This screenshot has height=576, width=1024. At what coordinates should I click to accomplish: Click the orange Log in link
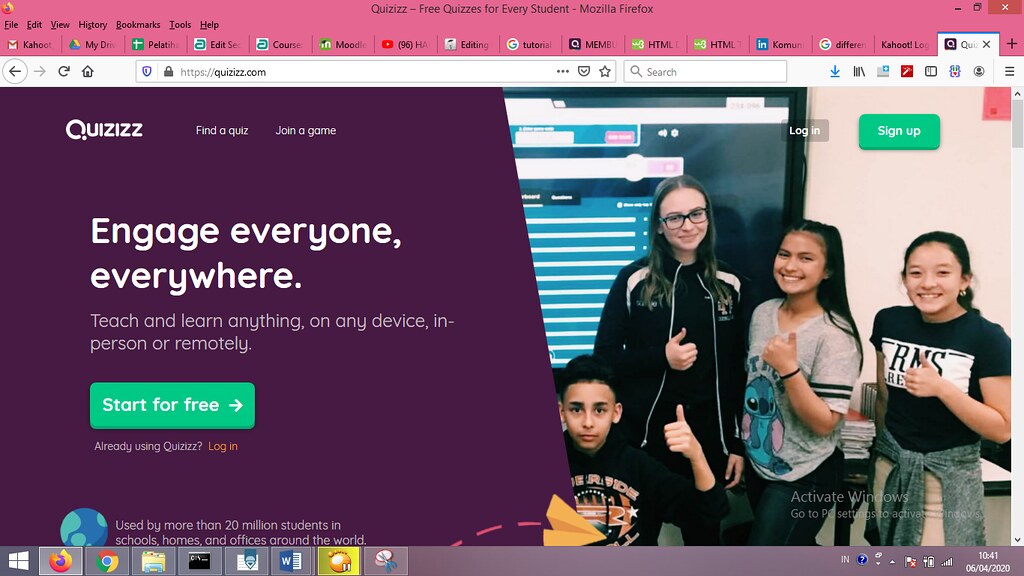(223, 447)
